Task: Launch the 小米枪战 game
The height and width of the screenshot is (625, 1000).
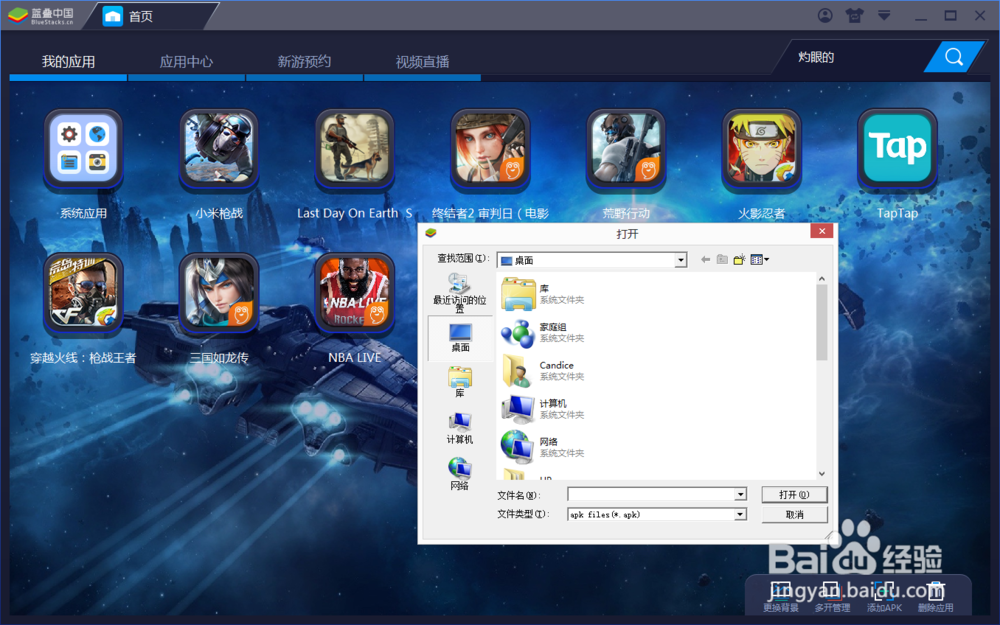Action: click(x=219, y=150)
